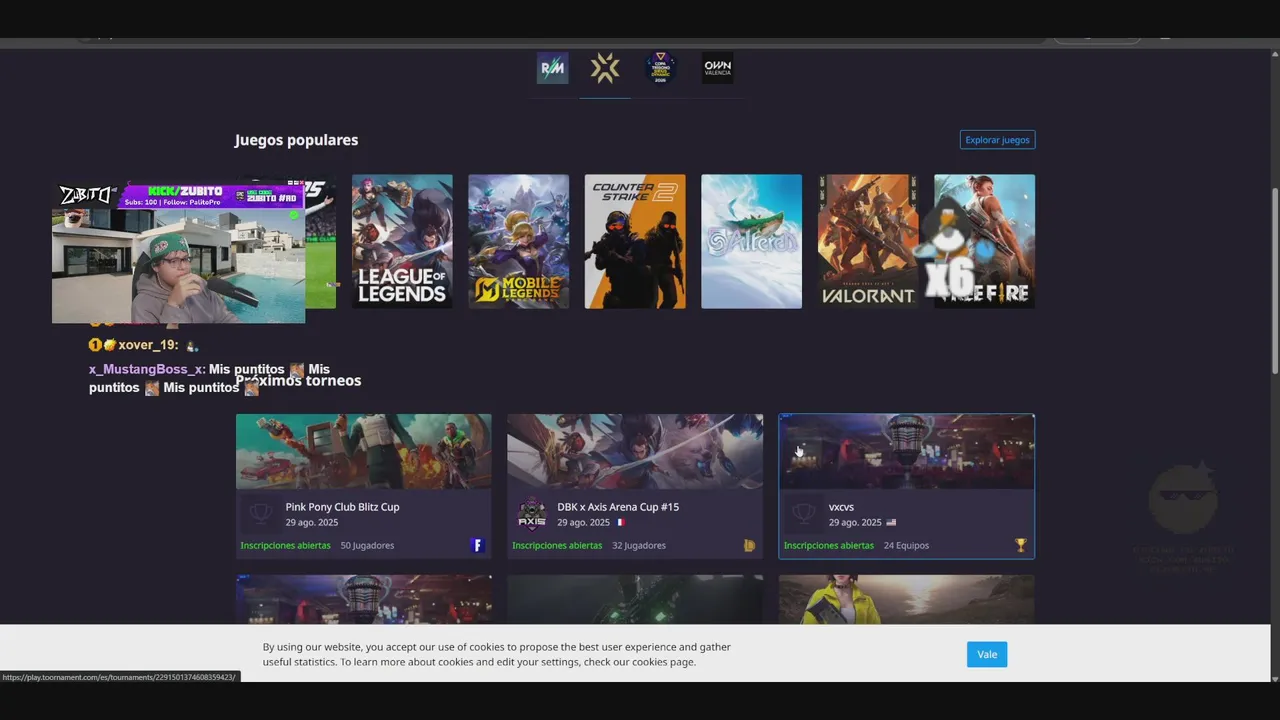Open the Free Fire game card
The height and width of the screenshot is (720, 1280).
984,241
